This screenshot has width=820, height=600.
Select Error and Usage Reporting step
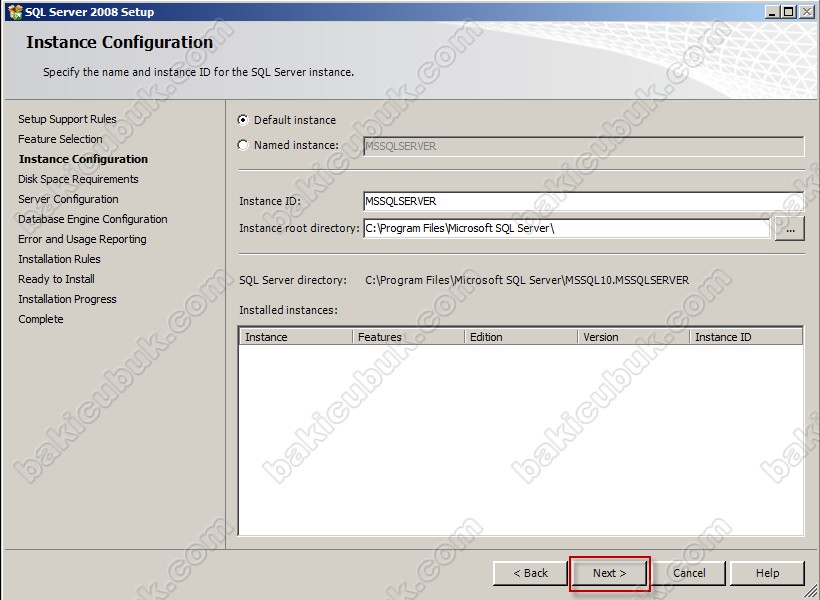pos(83,239)
